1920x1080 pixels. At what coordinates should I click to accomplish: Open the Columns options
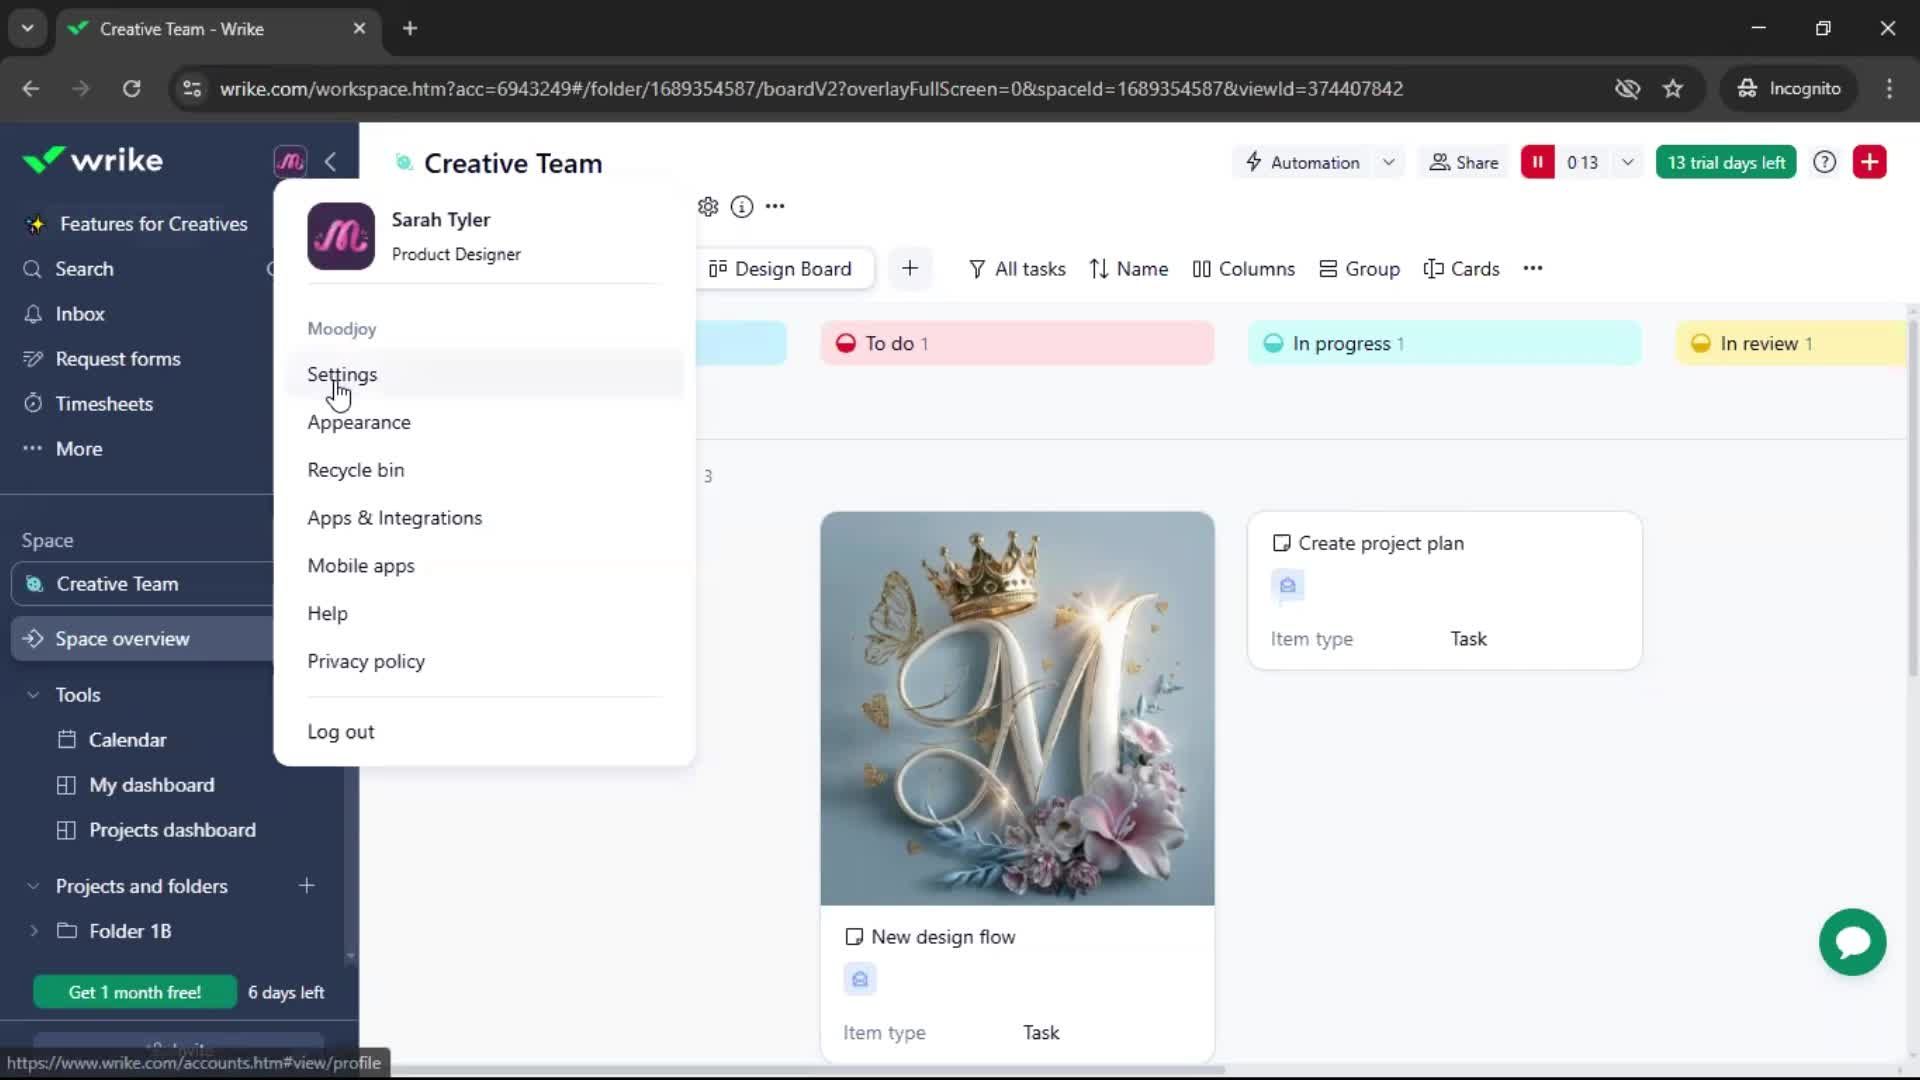(x=1243, y=269)
